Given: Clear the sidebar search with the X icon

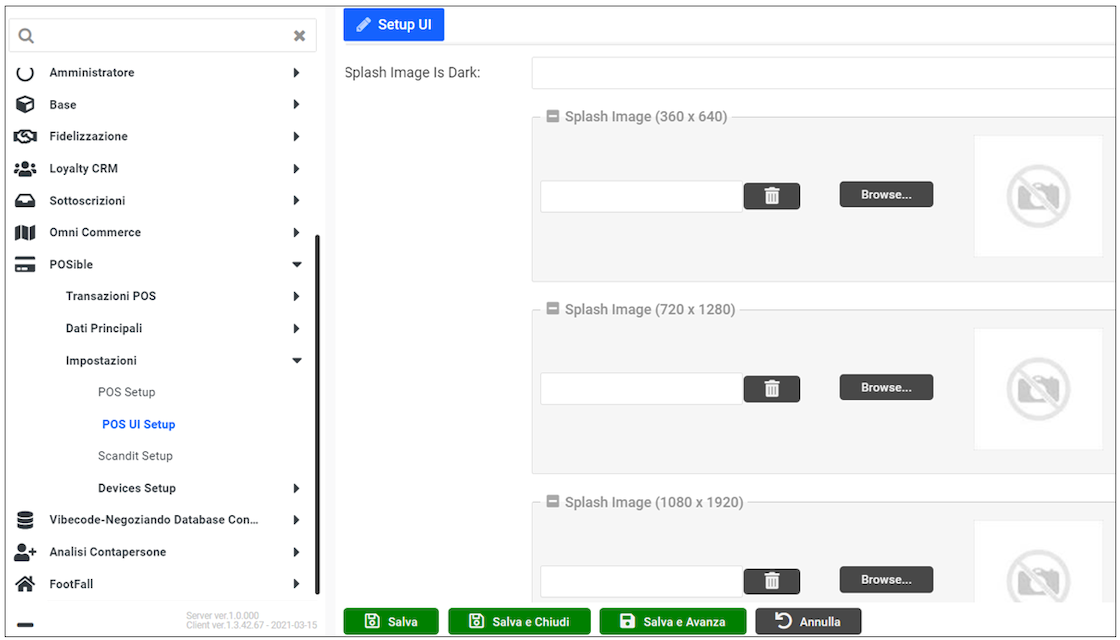Looking at the screenshot, I should [299, 36].
